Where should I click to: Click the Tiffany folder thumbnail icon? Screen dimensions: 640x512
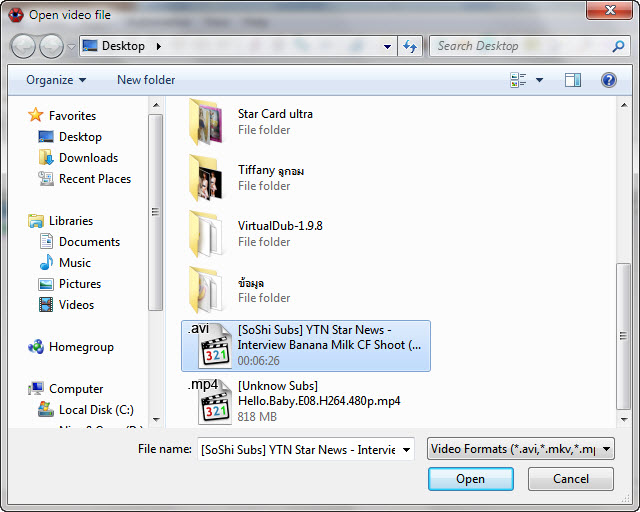[206, 178]
